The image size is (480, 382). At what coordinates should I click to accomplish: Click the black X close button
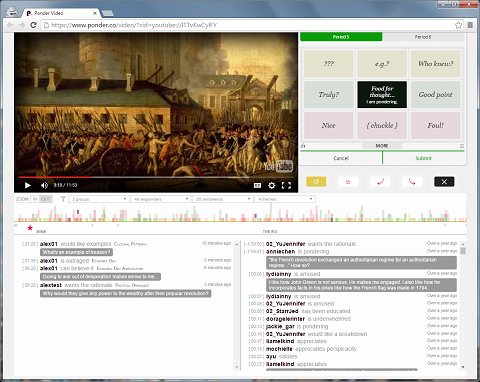(x=444, y=182)
